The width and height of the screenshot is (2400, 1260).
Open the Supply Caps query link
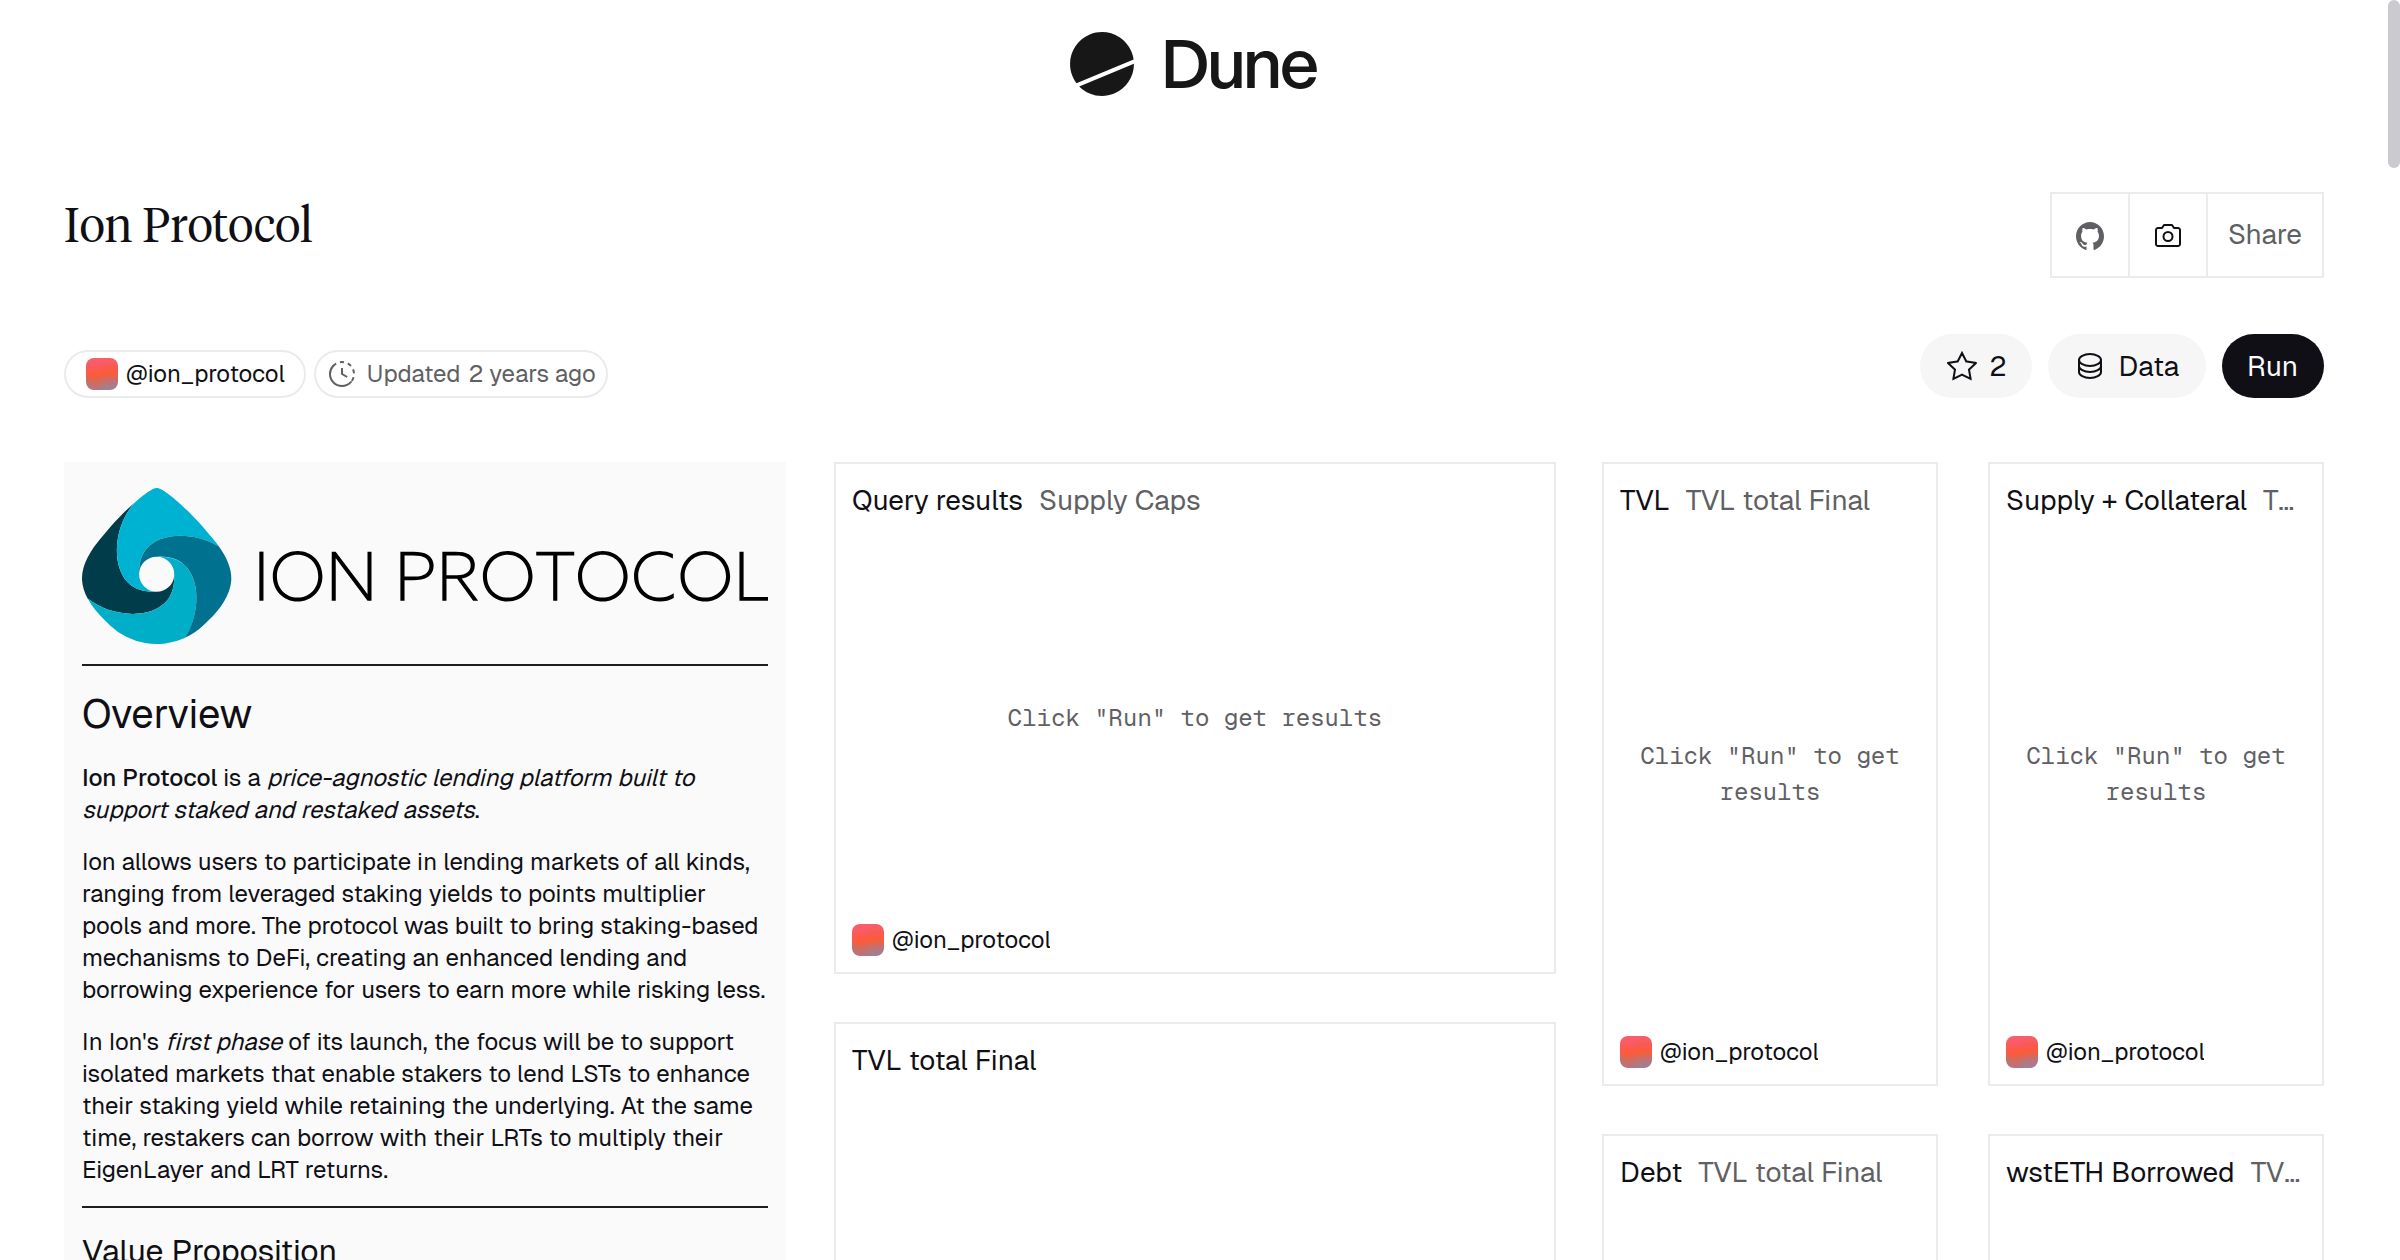[1118, 501]
